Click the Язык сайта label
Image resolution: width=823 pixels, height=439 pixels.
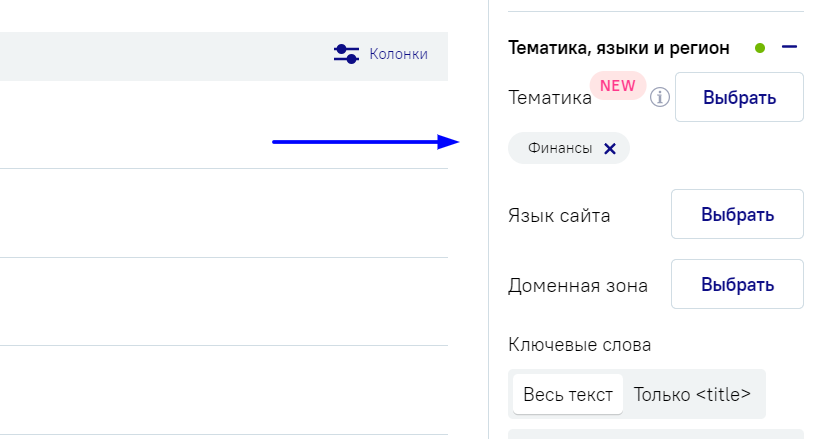559,215
